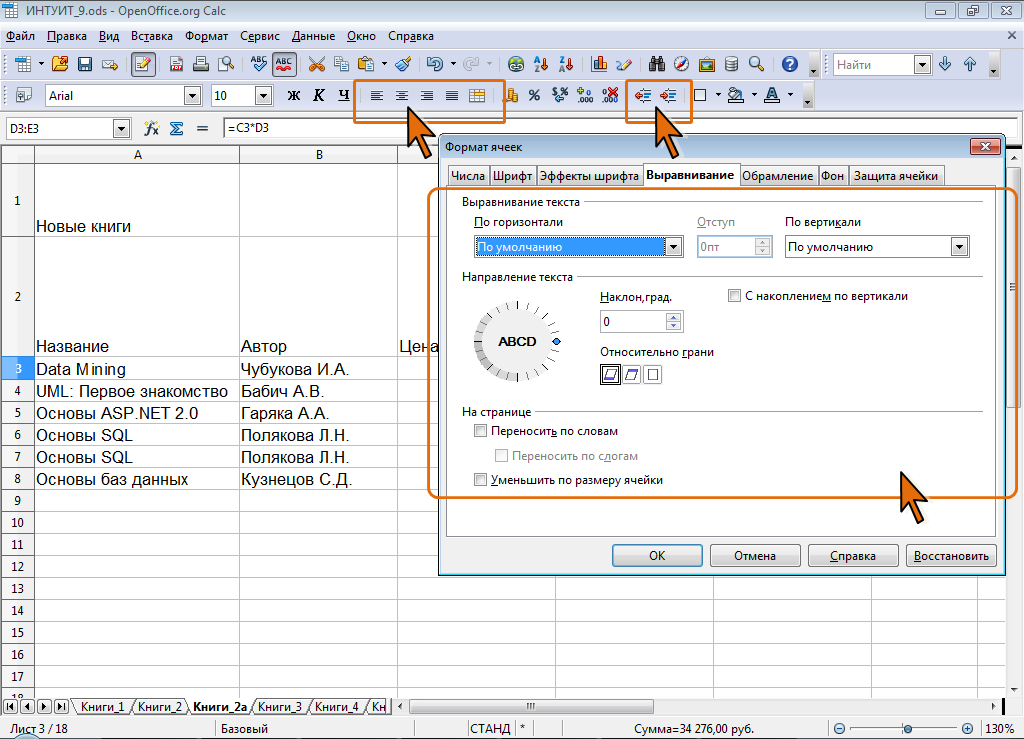Toggle edit file mode icon
The width and height of the screenshot is (1024, 739).
pyautogui.click(x=143, y=64)
